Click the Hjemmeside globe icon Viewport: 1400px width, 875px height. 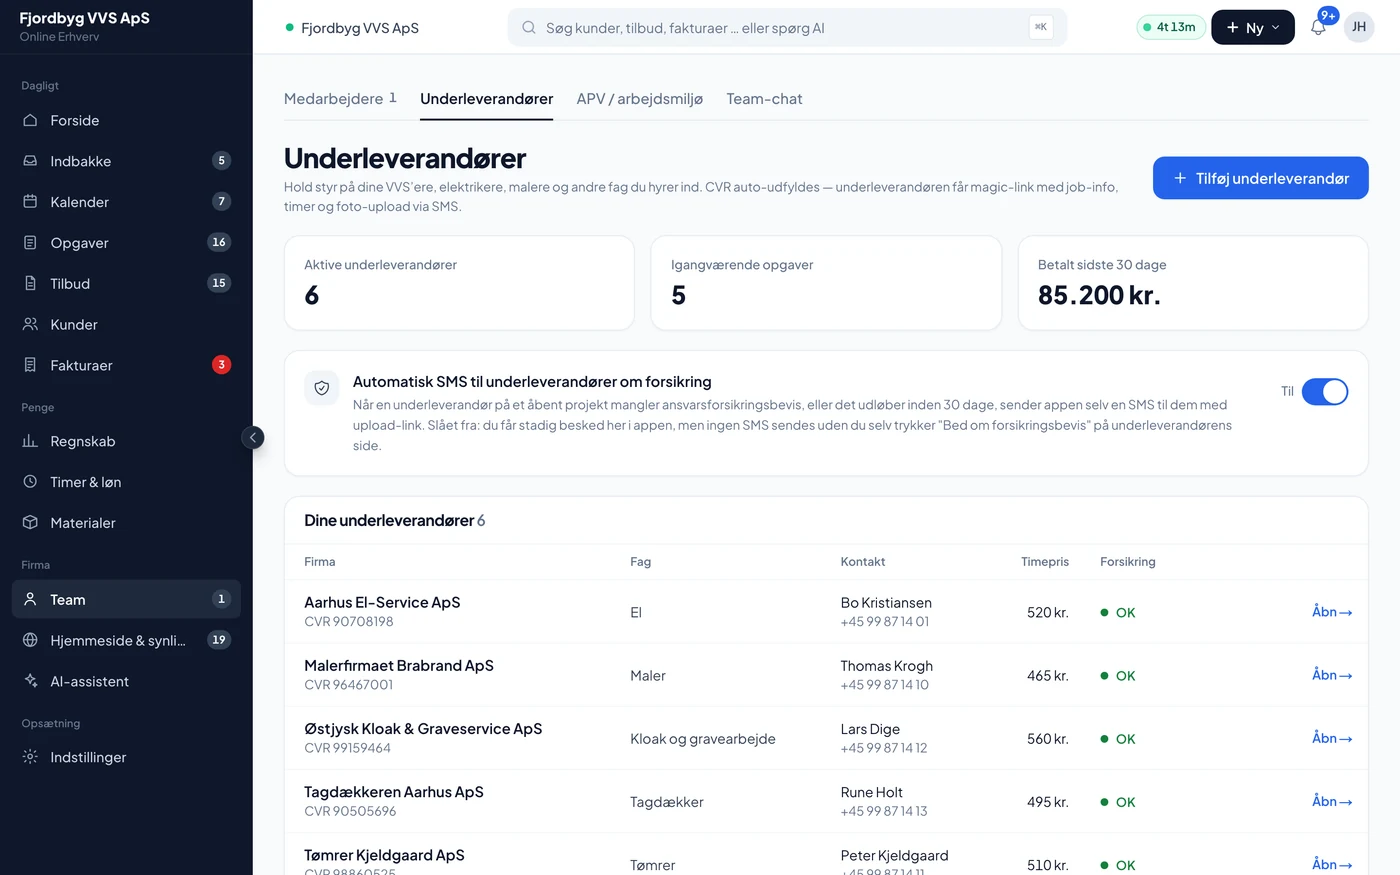pyautogui.click(x=30, y=640)
